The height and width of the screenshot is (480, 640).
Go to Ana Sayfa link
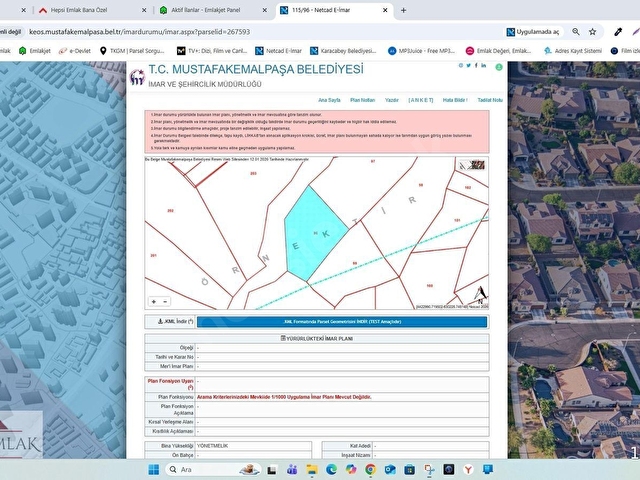click(x=329, y=100)
